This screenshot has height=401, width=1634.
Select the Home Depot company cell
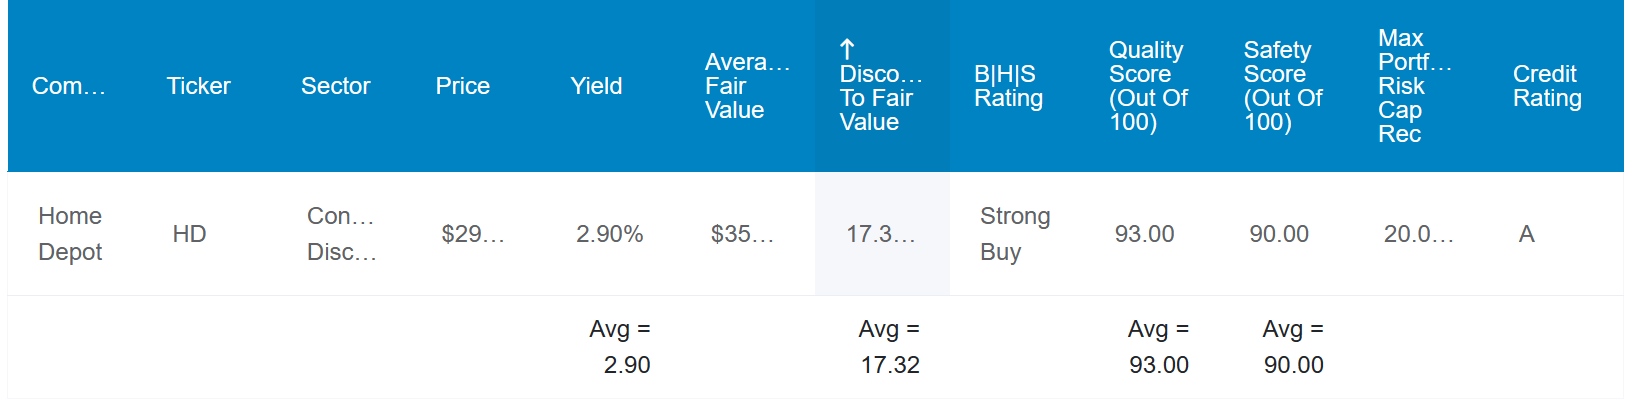(70, 234)
